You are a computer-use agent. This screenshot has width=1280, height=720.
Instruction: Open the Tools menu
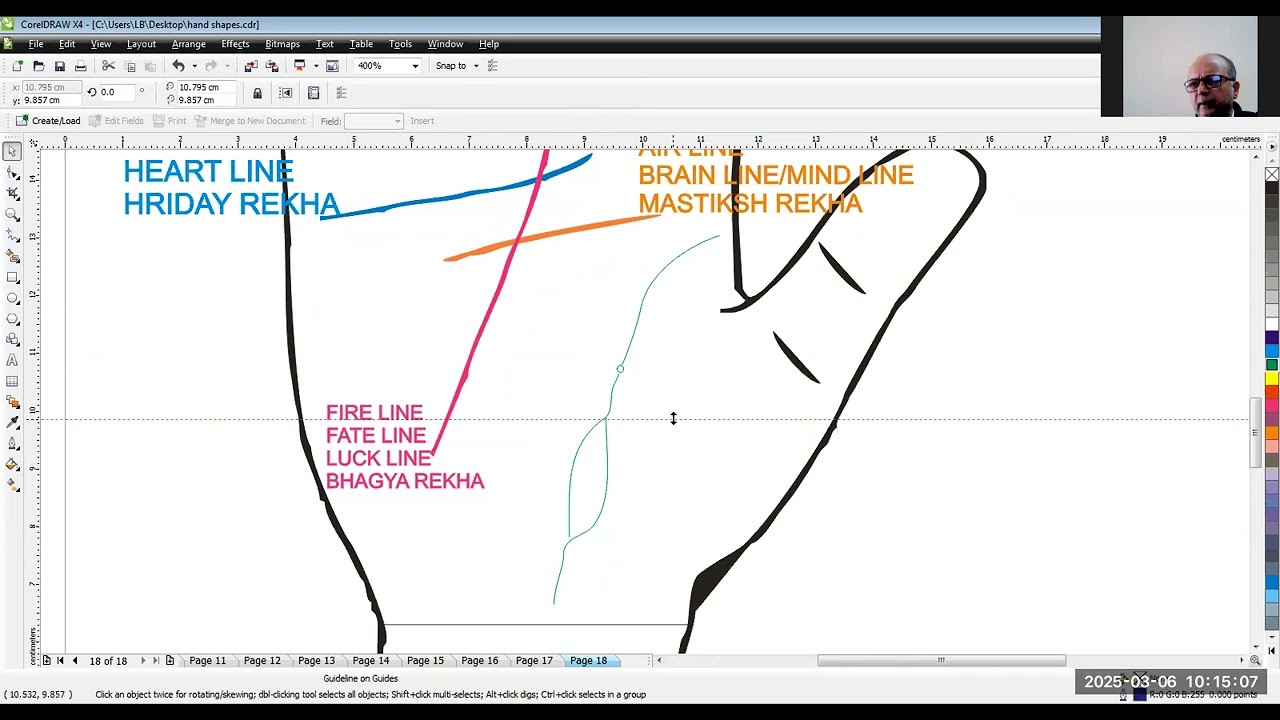tap(400, 44)
